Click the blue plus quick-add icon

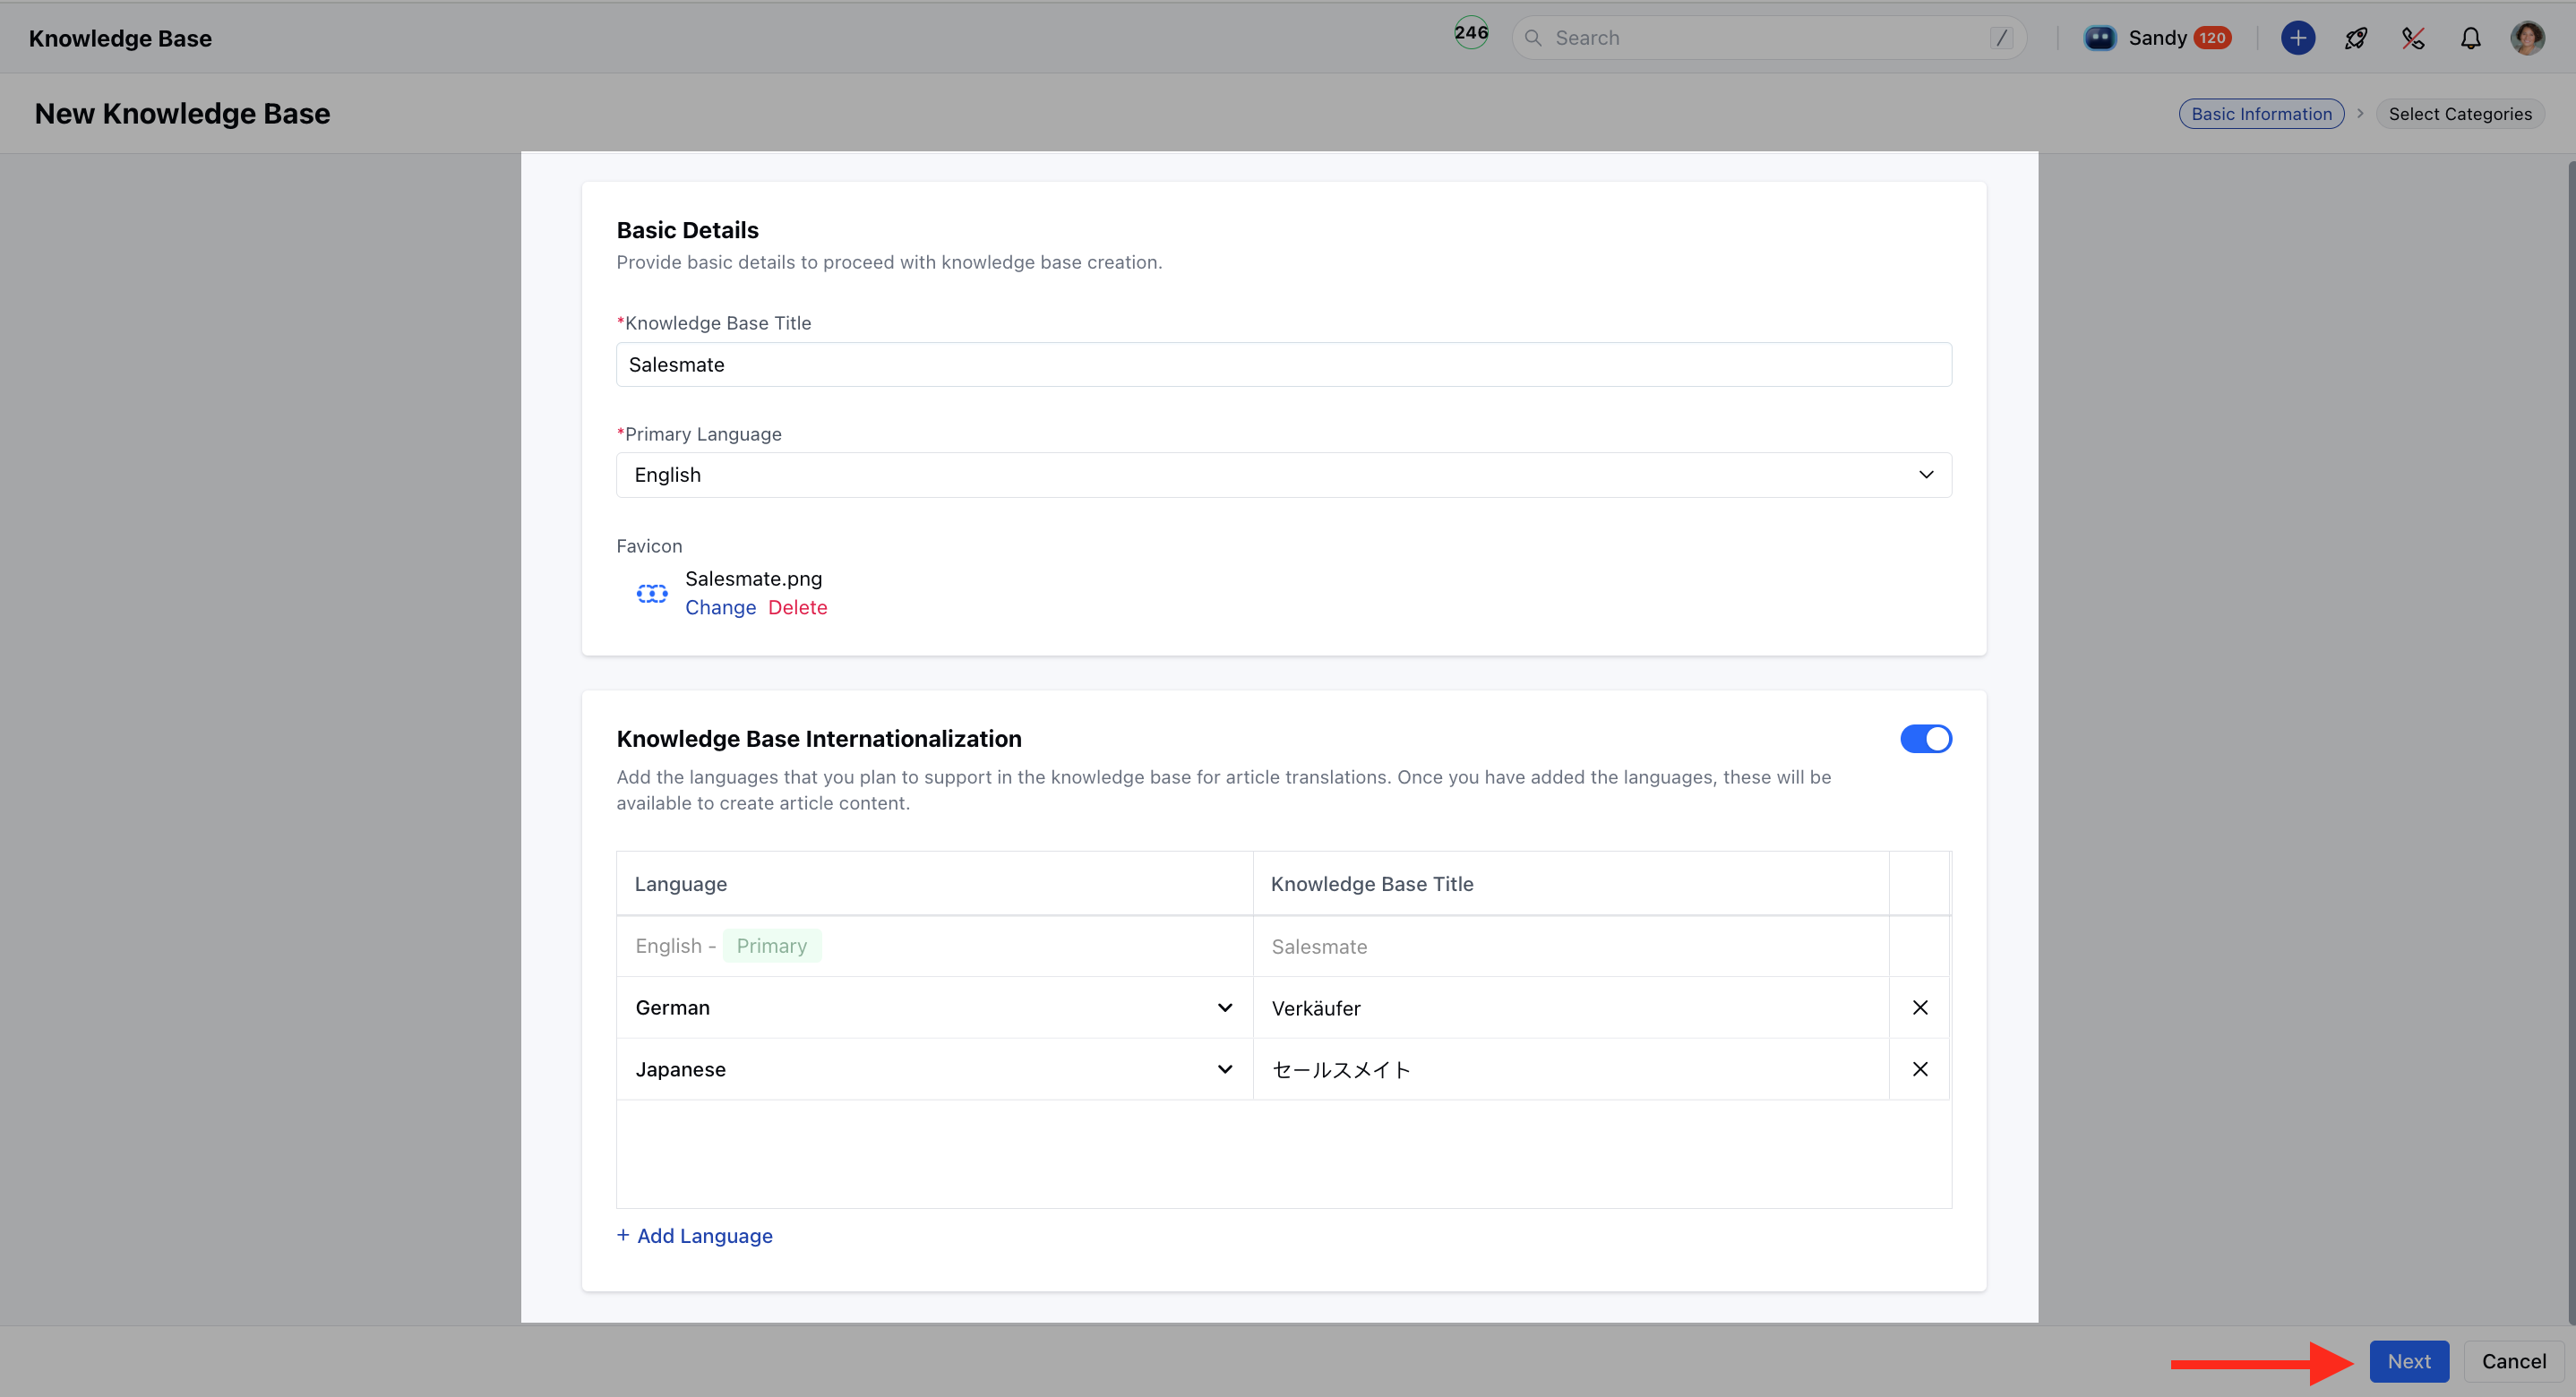[x=2297, y=38]
